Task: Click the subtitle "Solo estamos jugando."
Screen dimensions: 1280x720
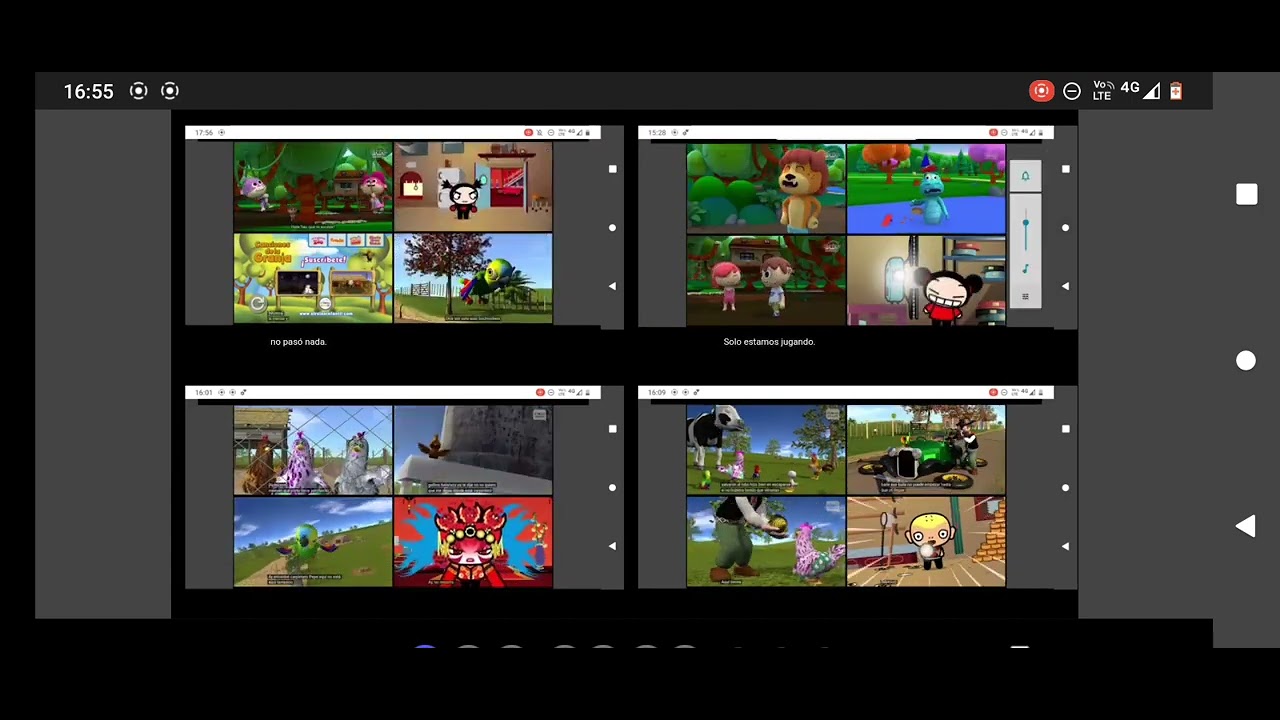Action: click(769, 342)
